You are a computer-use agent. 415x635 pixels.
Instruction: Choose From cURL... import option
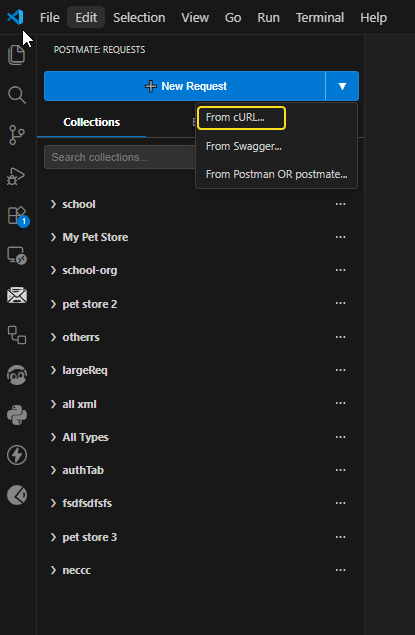[241, 118]
